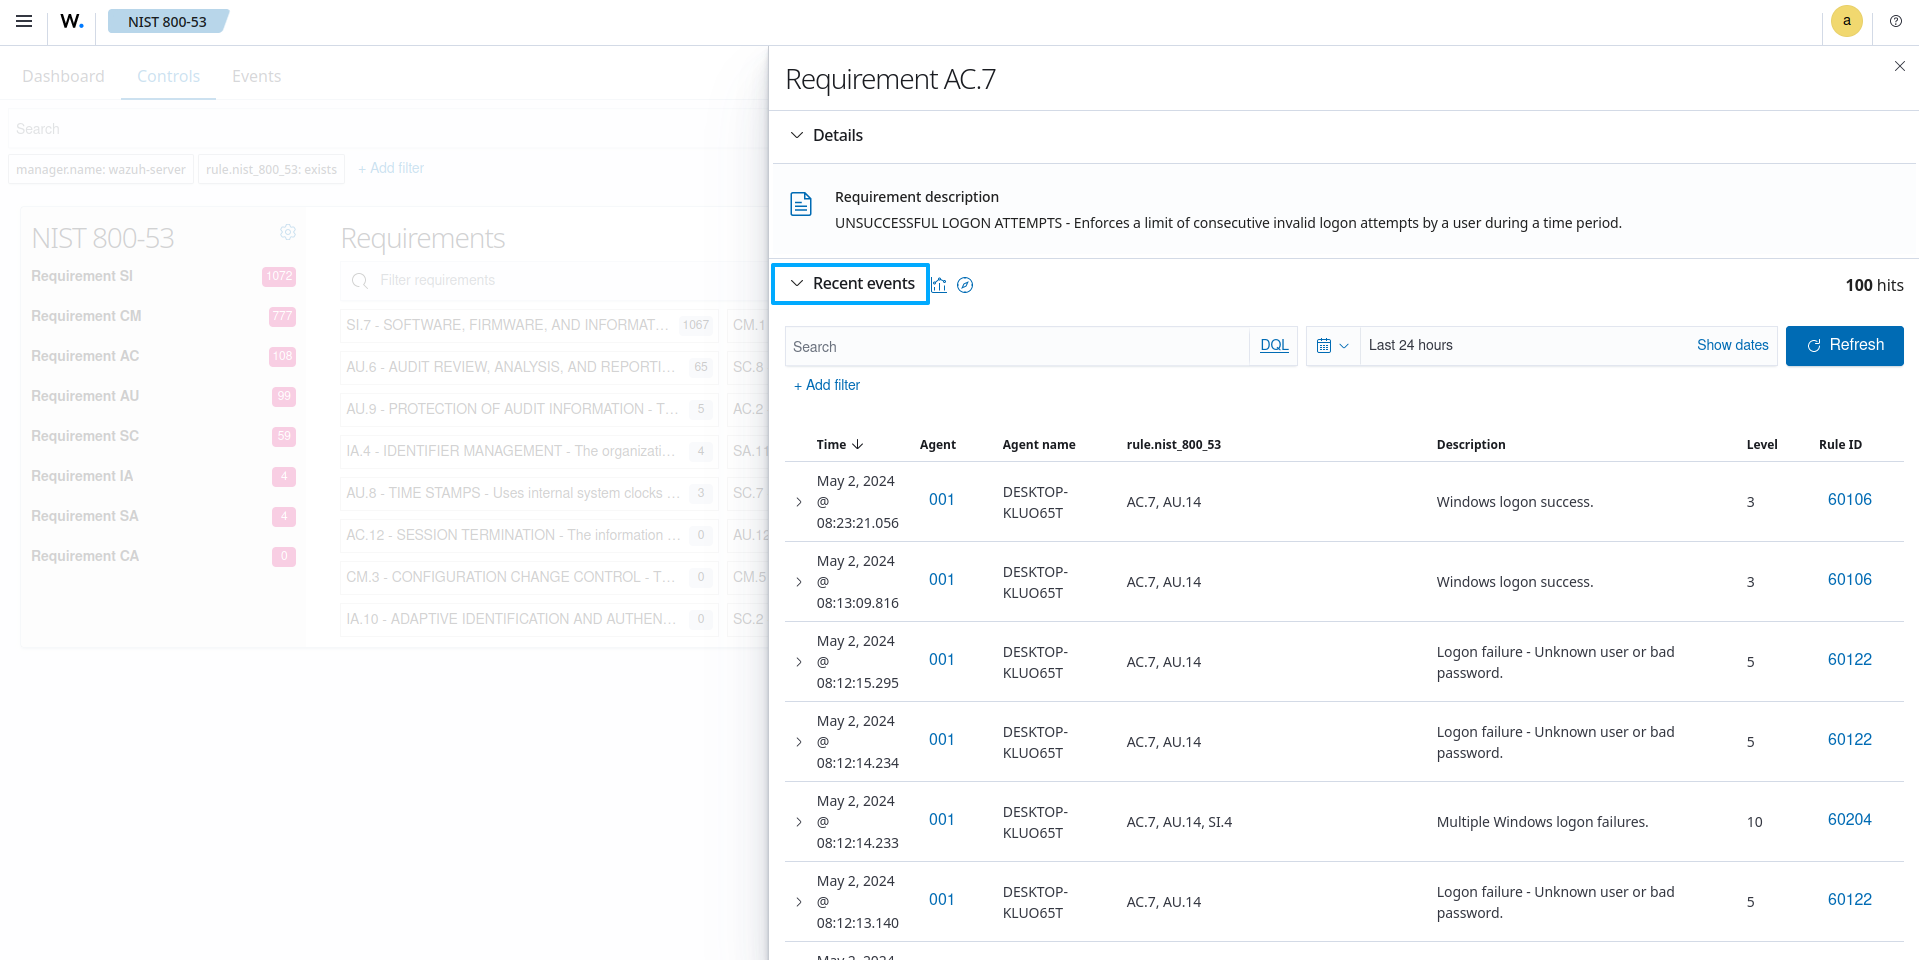Open rule ID 60204 link
Image resolution: width=1919 pixels, height=960 pixels.
[x=1849, y=820]
